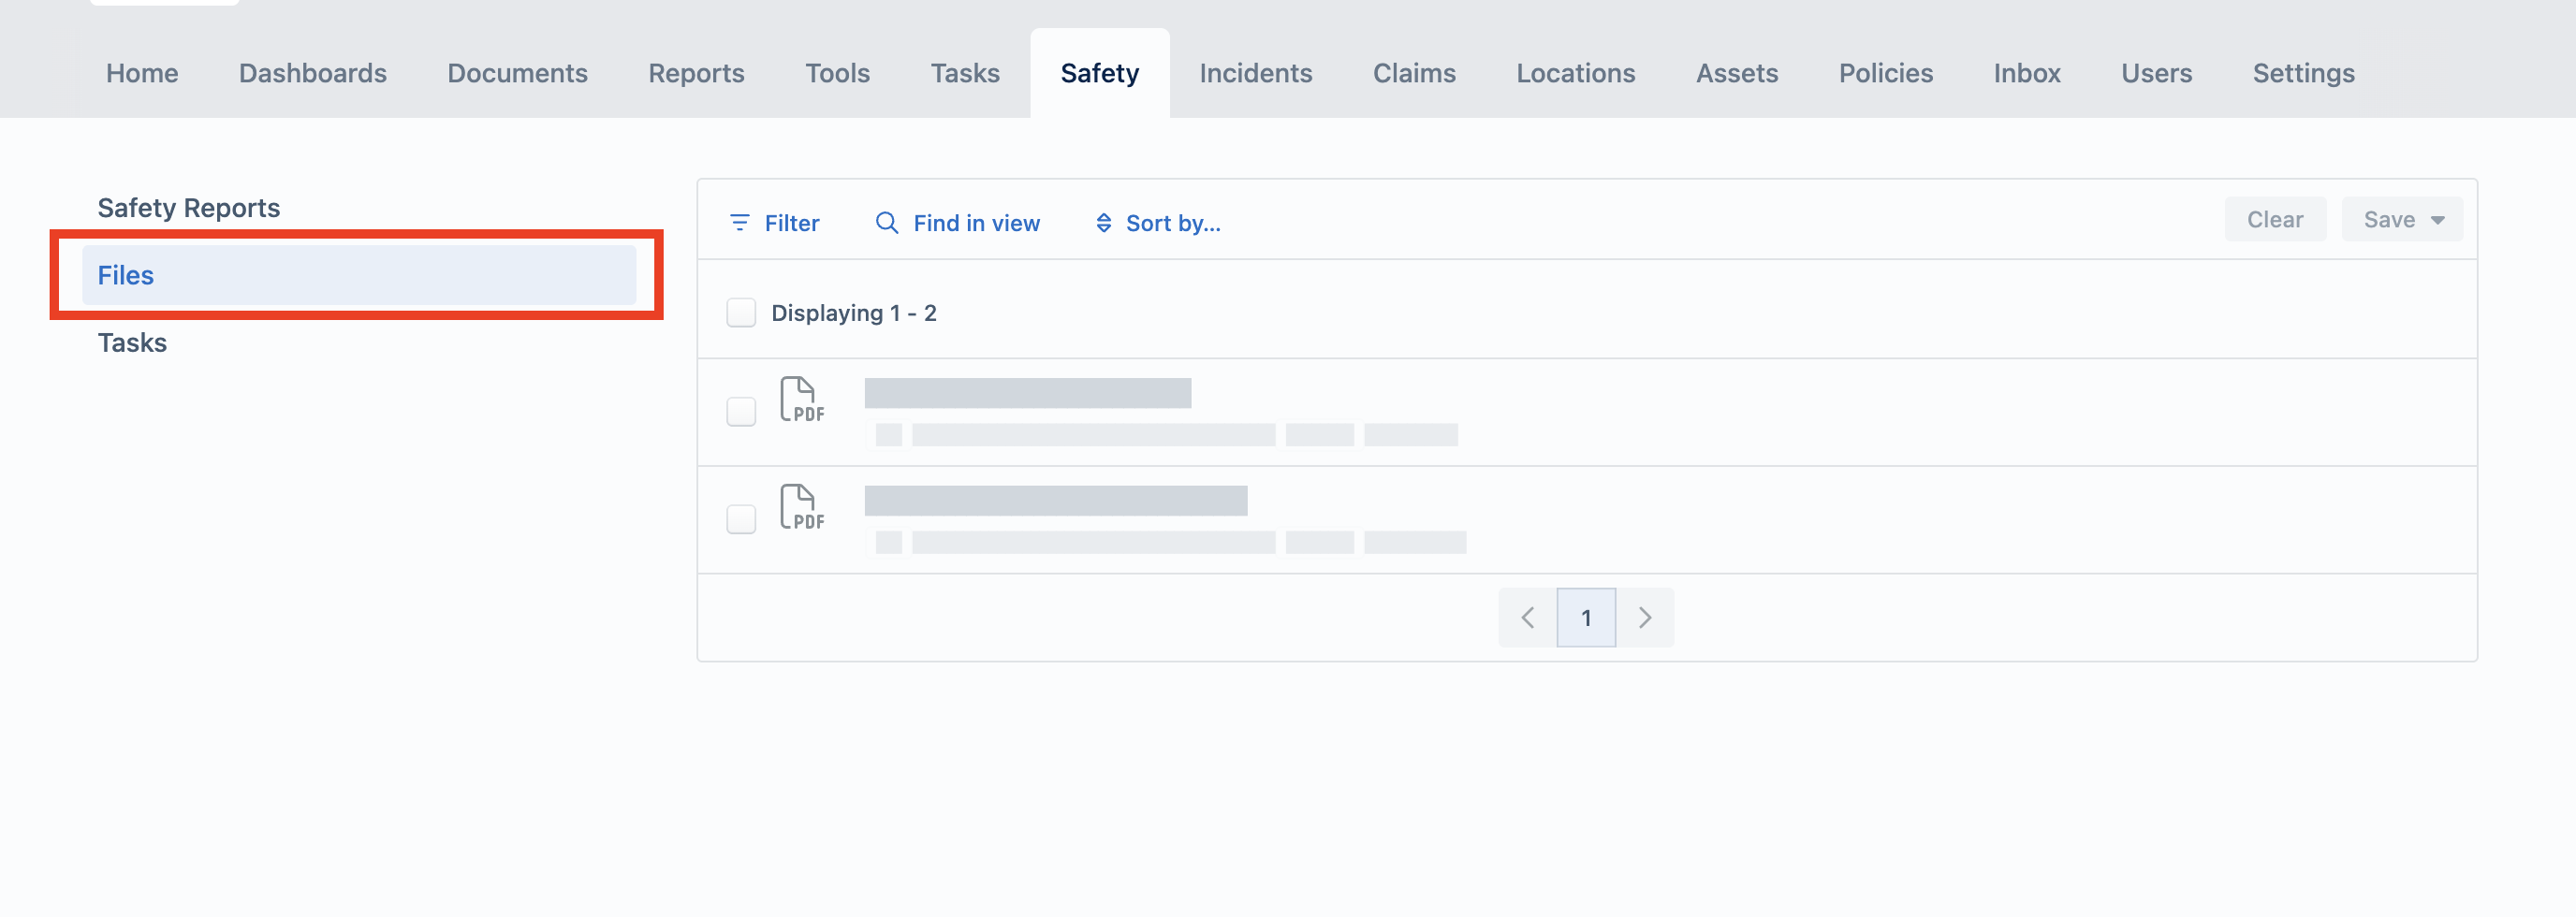Go to the Locations tab
This screenshot has height=917, width=2576.
point(1576,73)
